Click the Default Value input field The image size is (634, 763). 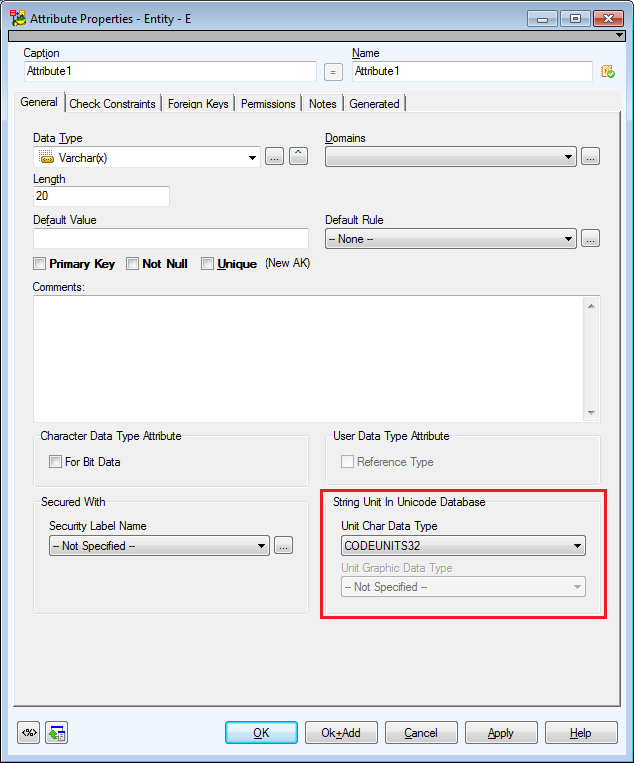click(171, 238)
